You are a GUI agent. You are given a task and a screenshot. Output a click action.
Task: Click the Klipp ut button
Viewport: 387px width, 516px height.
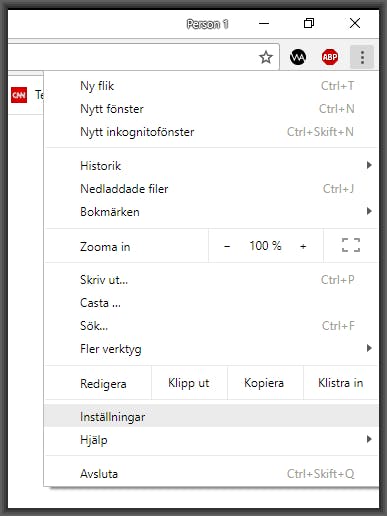[x=189, y=383]
